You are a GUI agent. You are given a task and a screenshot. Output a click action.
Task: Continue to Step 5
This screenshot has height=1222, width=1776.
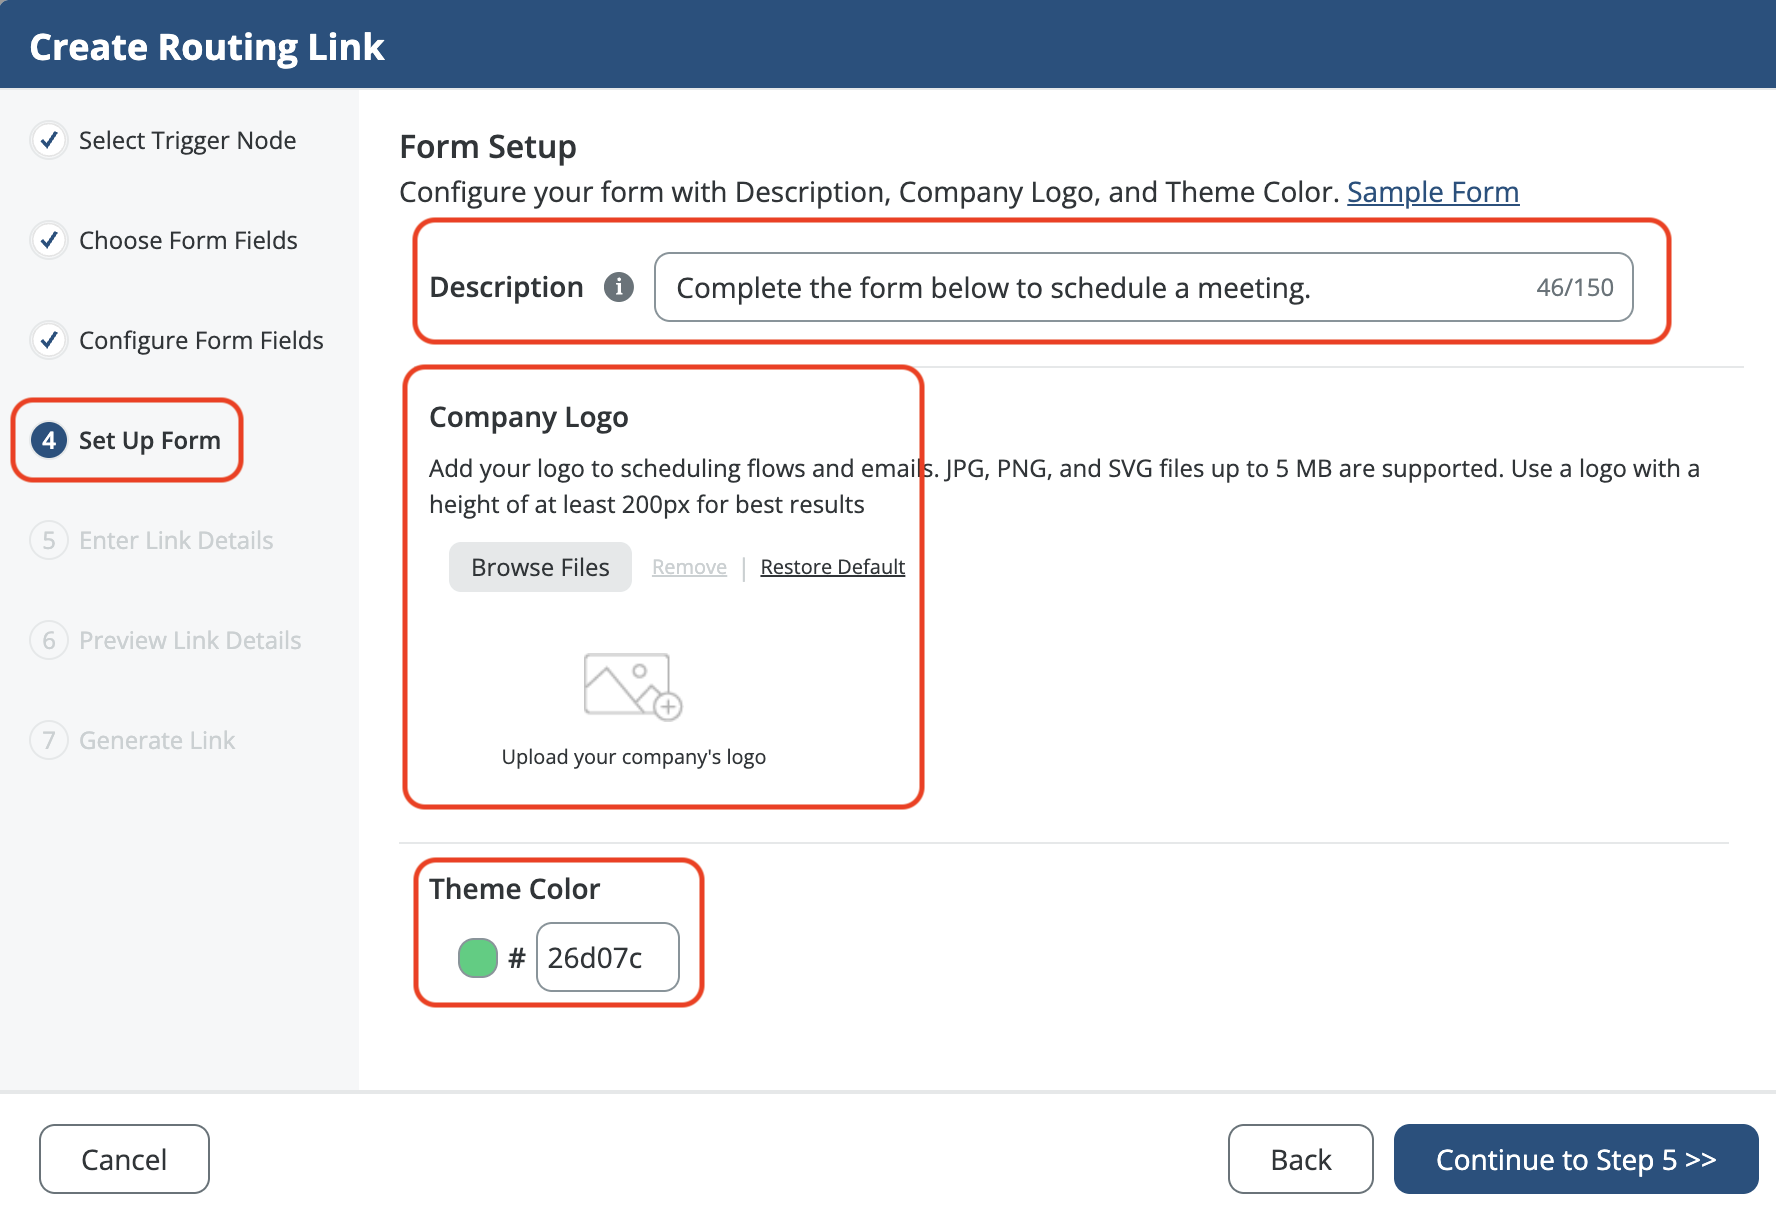point(1575,1159)
